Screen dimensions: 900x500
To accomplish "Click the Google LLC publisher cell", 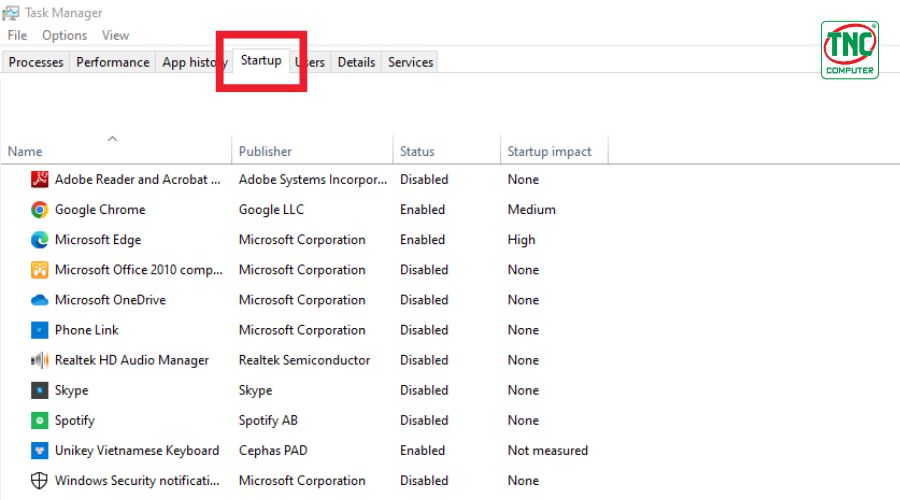I will pos(271,210).
